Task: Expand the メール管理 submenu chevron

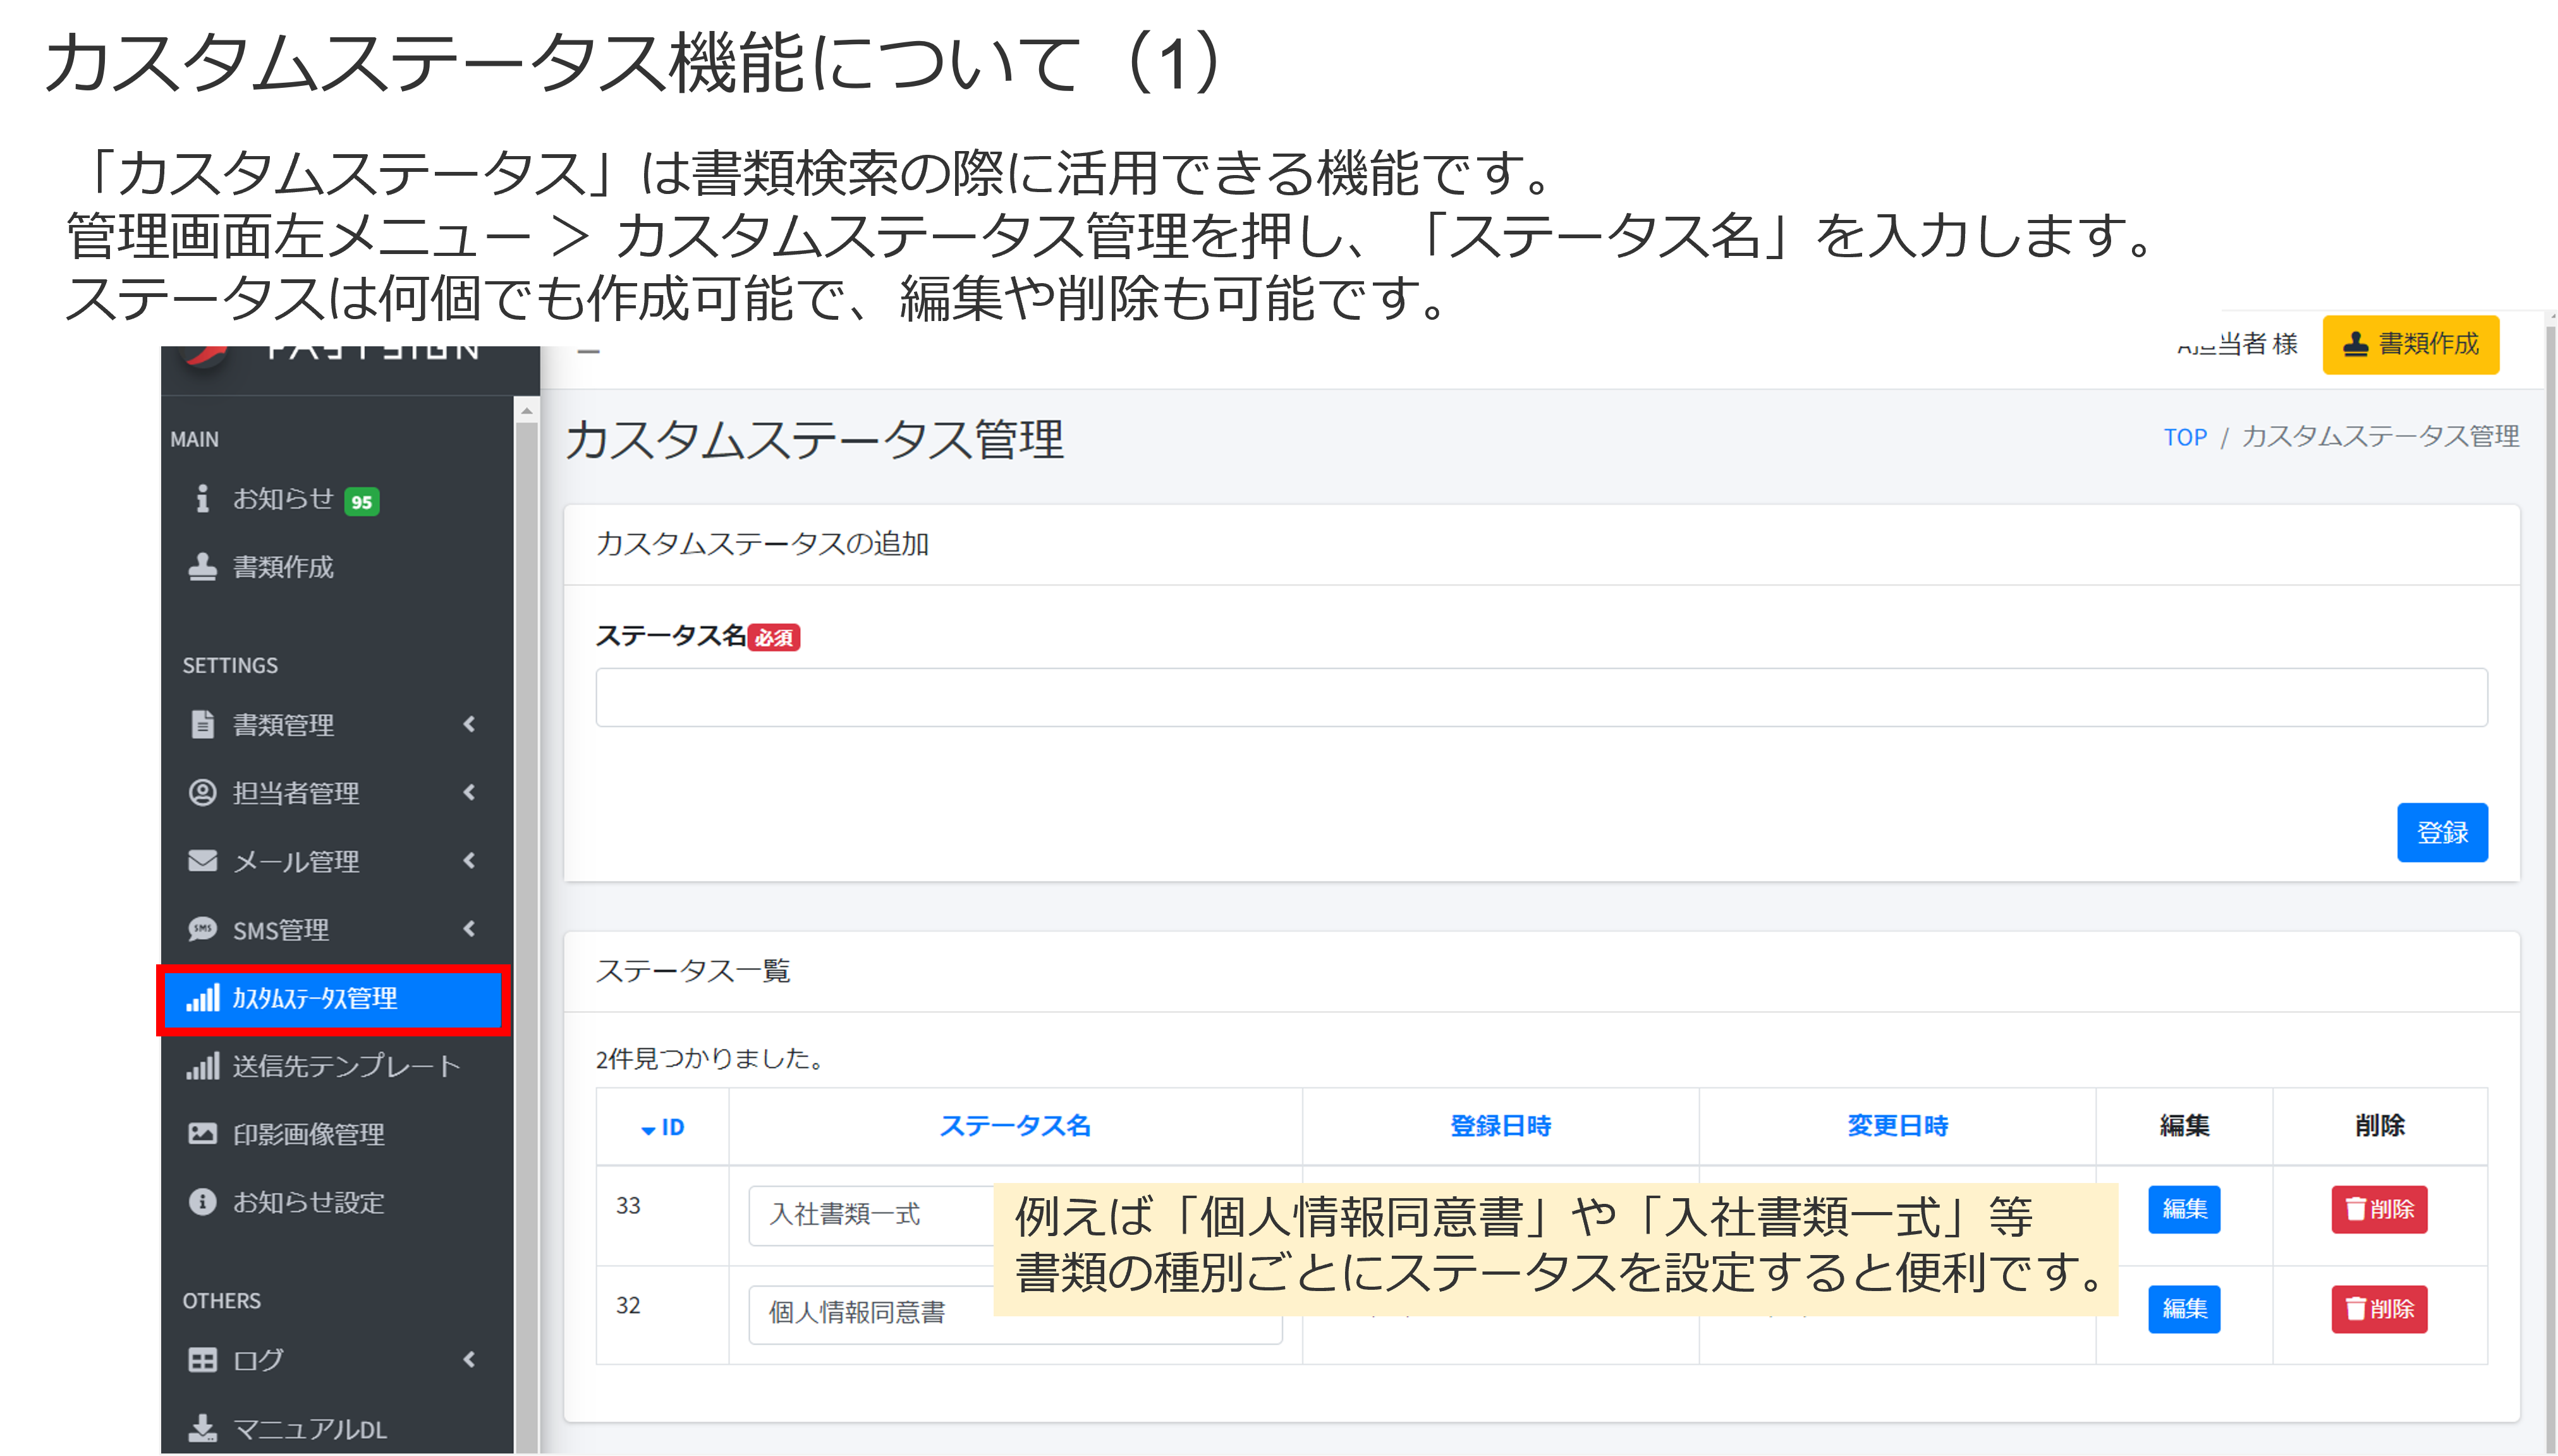Action: click(469, 860)
